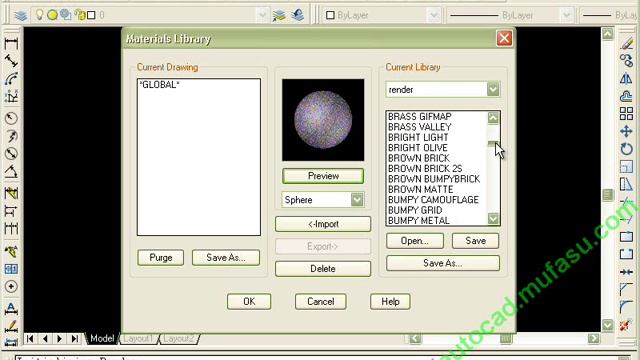The height and width of the screenshot is (360, 640).
Task: Click the Layer Previous icon
Action: point(298,16)
